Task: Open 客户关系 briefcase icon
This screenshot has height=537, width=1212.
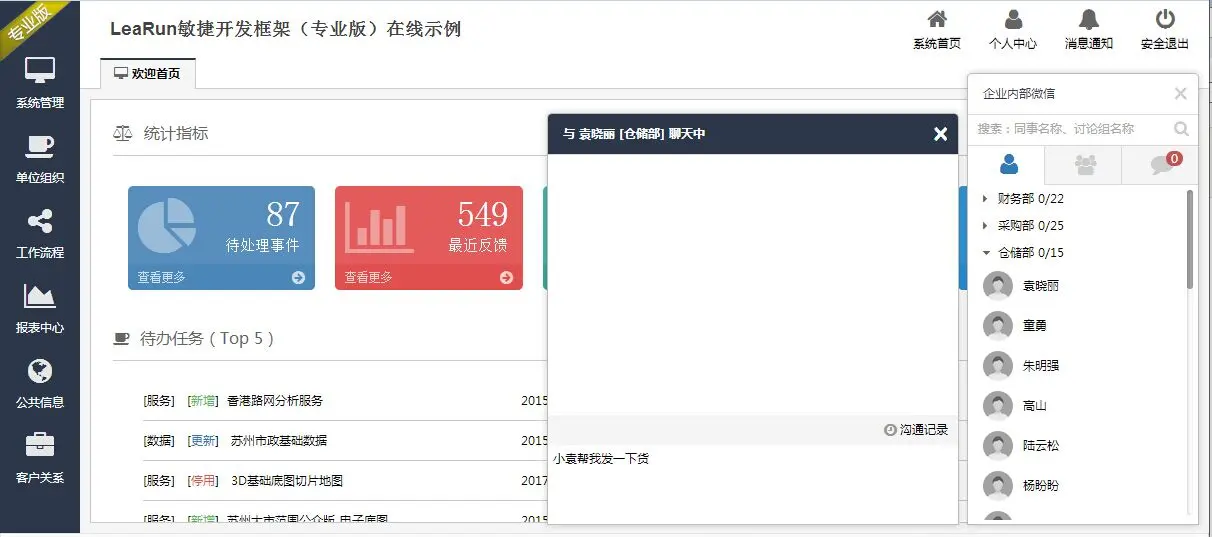Action: tap(40, 445)
